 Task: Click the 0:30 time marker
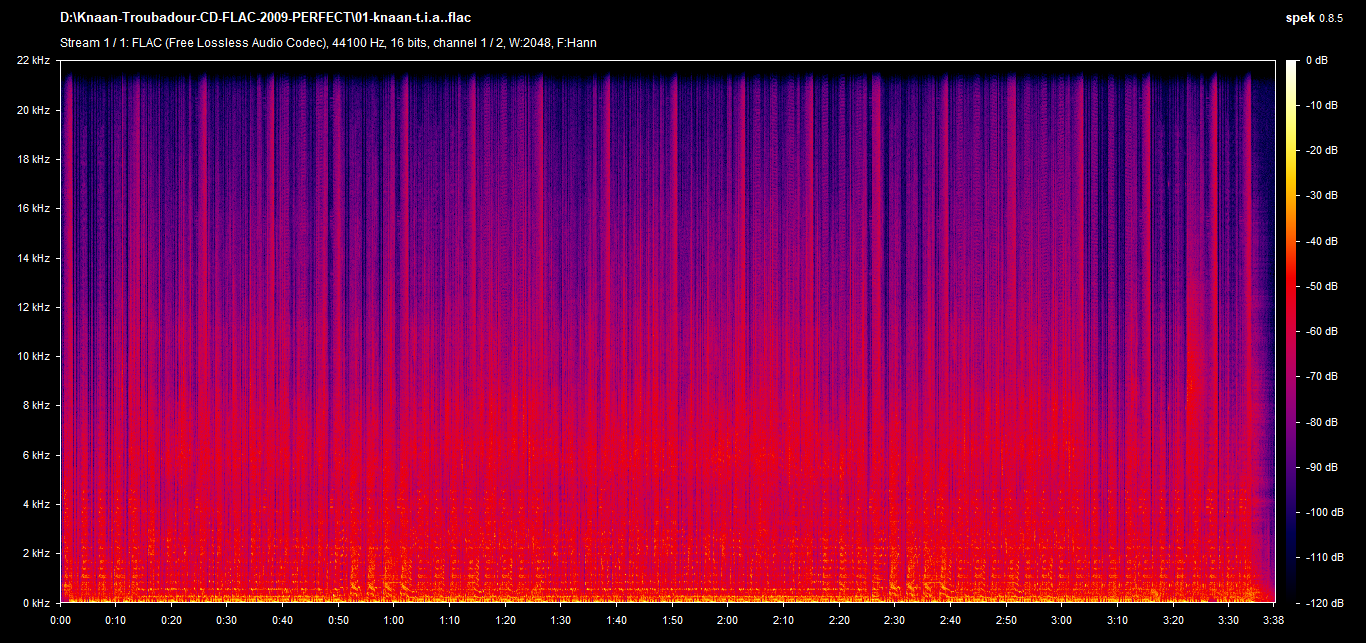pyautogui.click(x=227, y=619)
